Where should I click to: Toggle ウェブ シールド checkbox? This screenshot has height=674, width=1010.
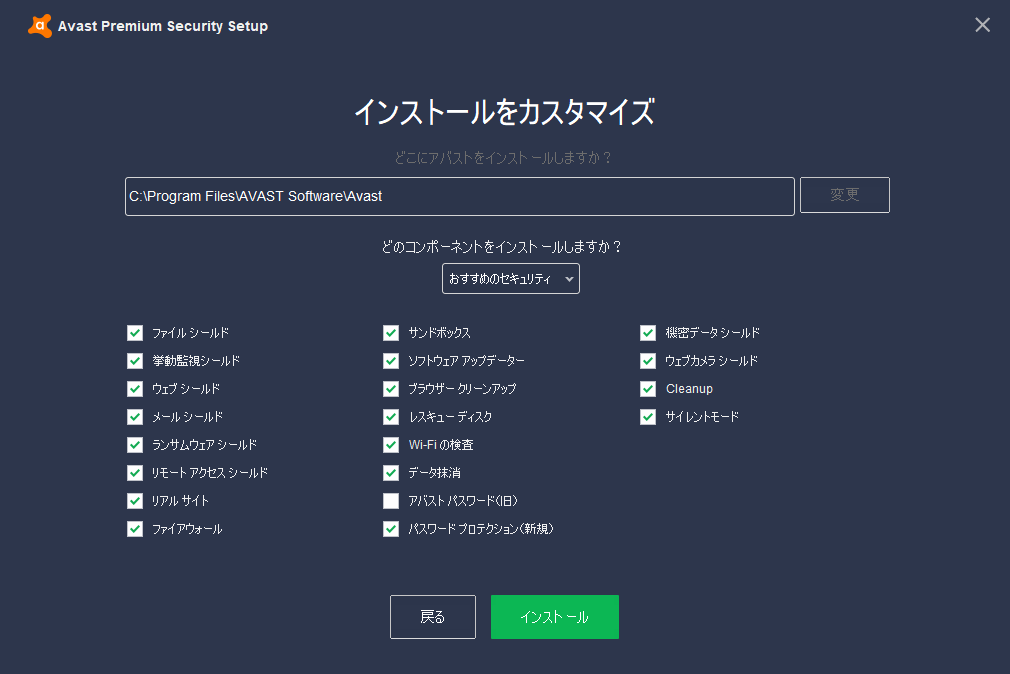(135, 389)
